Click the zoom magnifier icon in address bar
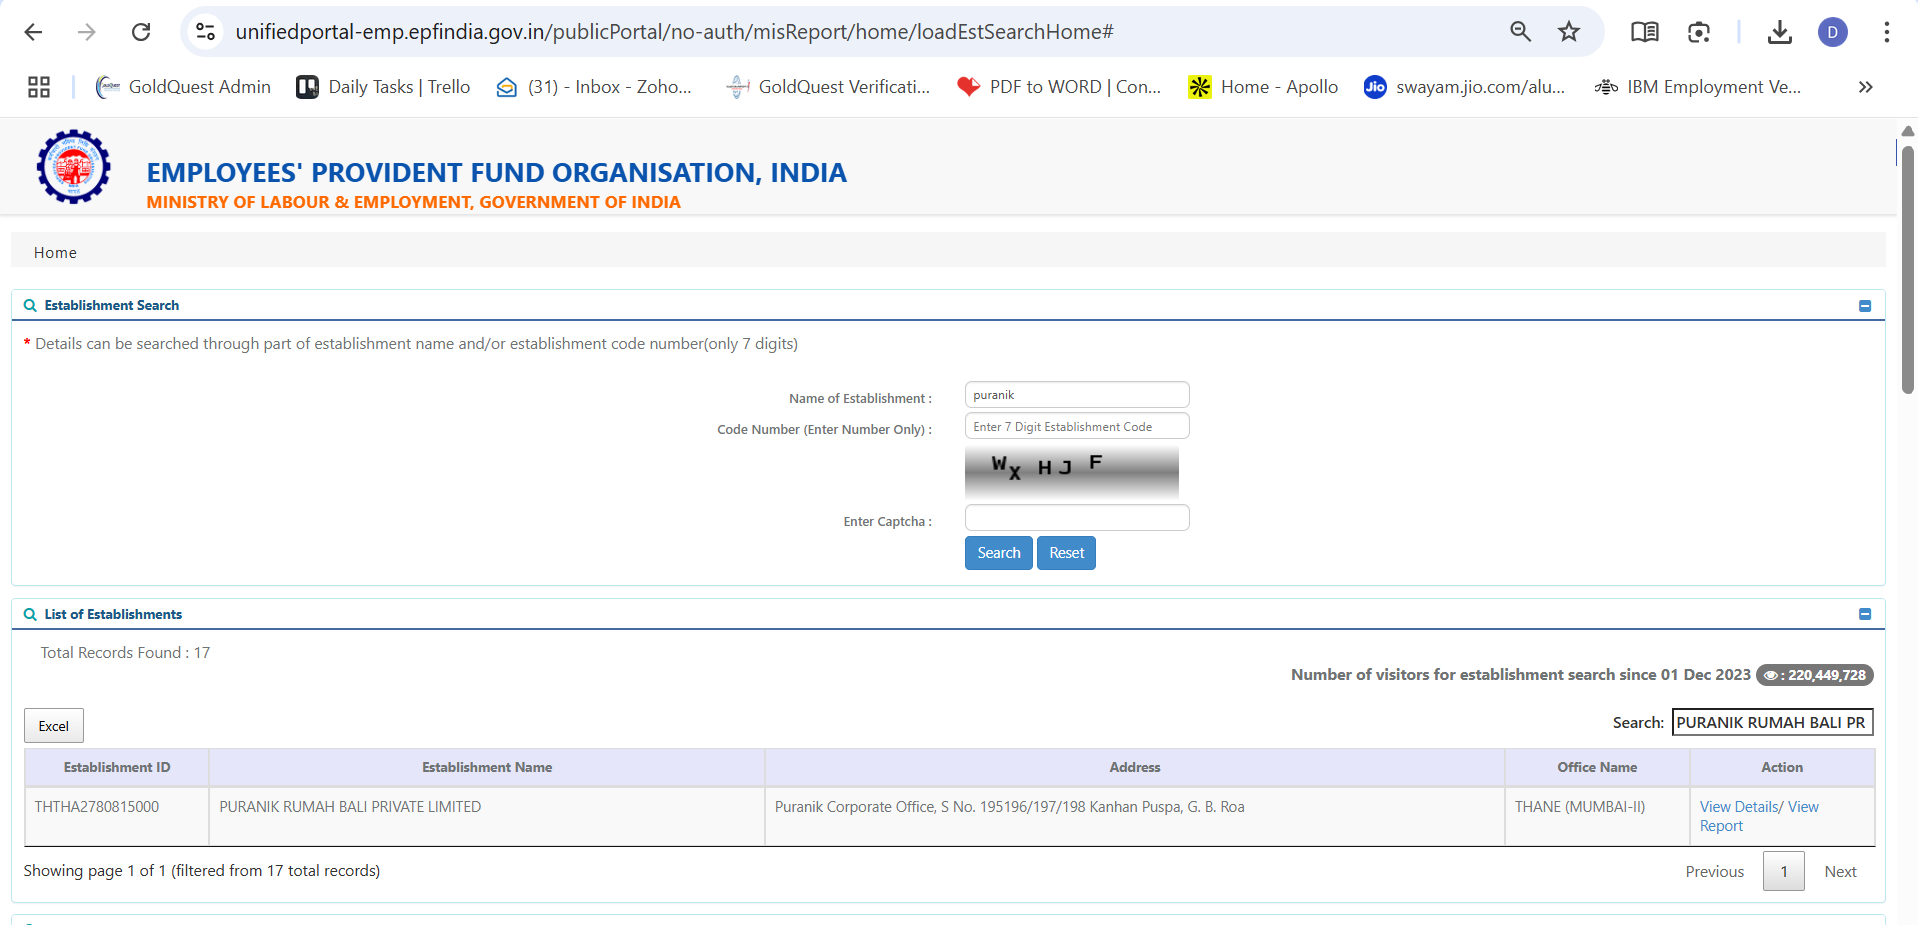The height and width of the screenshot is (925, 1918). click(x=1520, y=32)
